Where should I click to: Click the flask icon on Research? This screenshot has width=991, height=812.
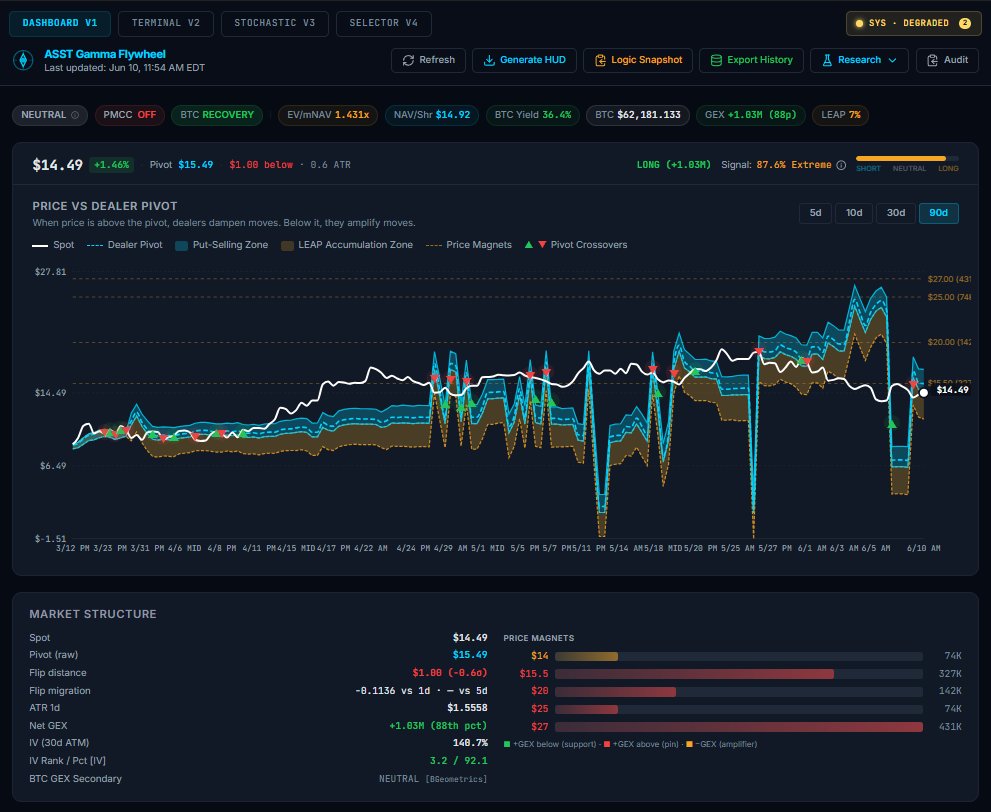(827, 60)
